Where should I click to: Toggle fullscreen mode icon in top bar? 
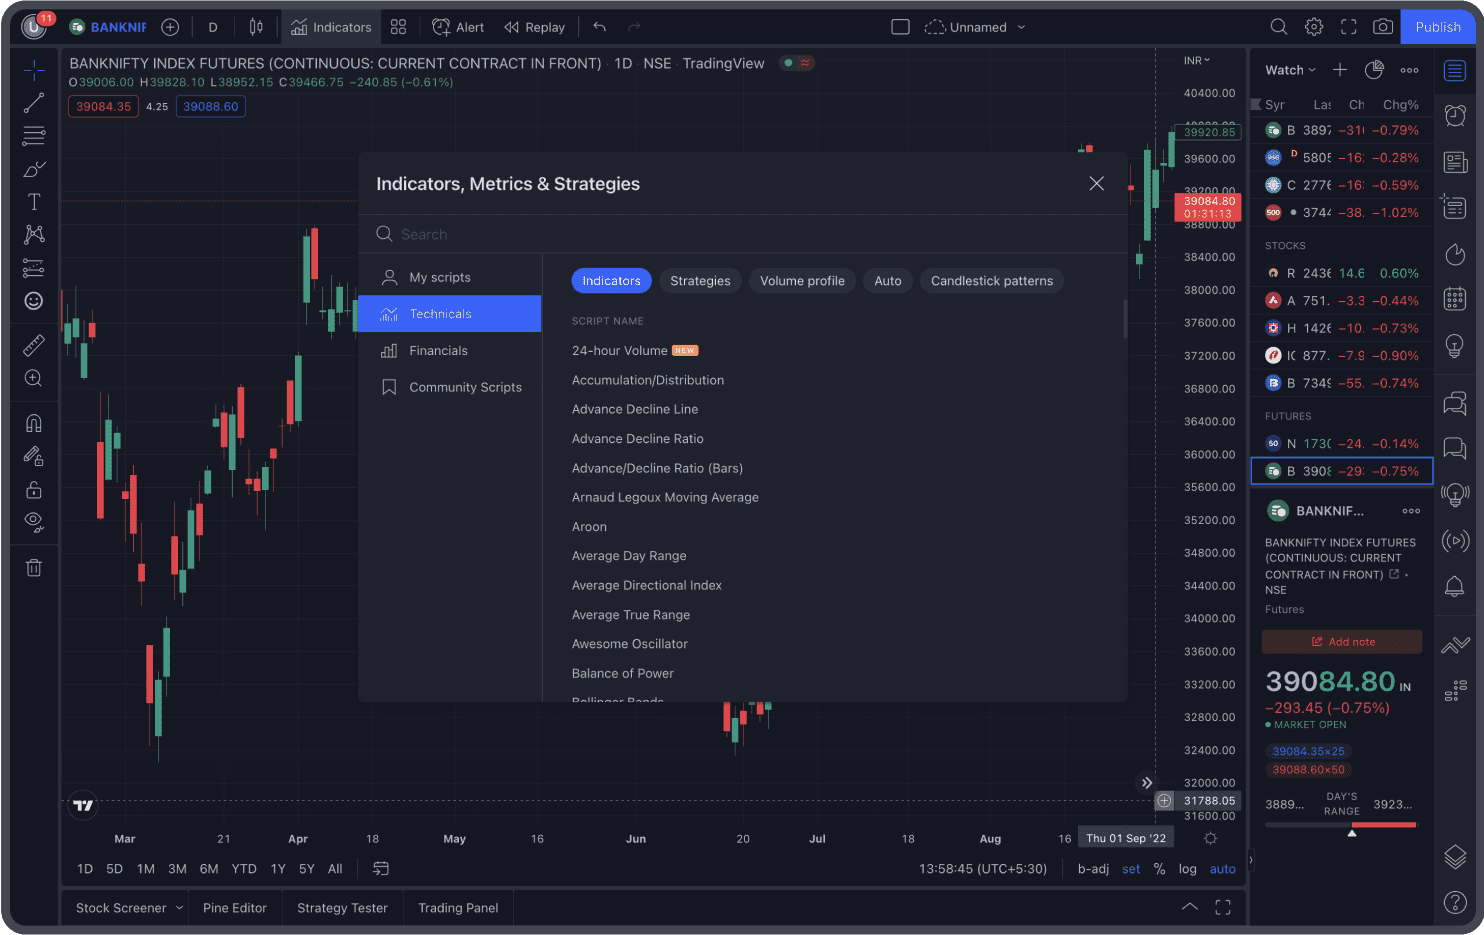coord(1348,27)
